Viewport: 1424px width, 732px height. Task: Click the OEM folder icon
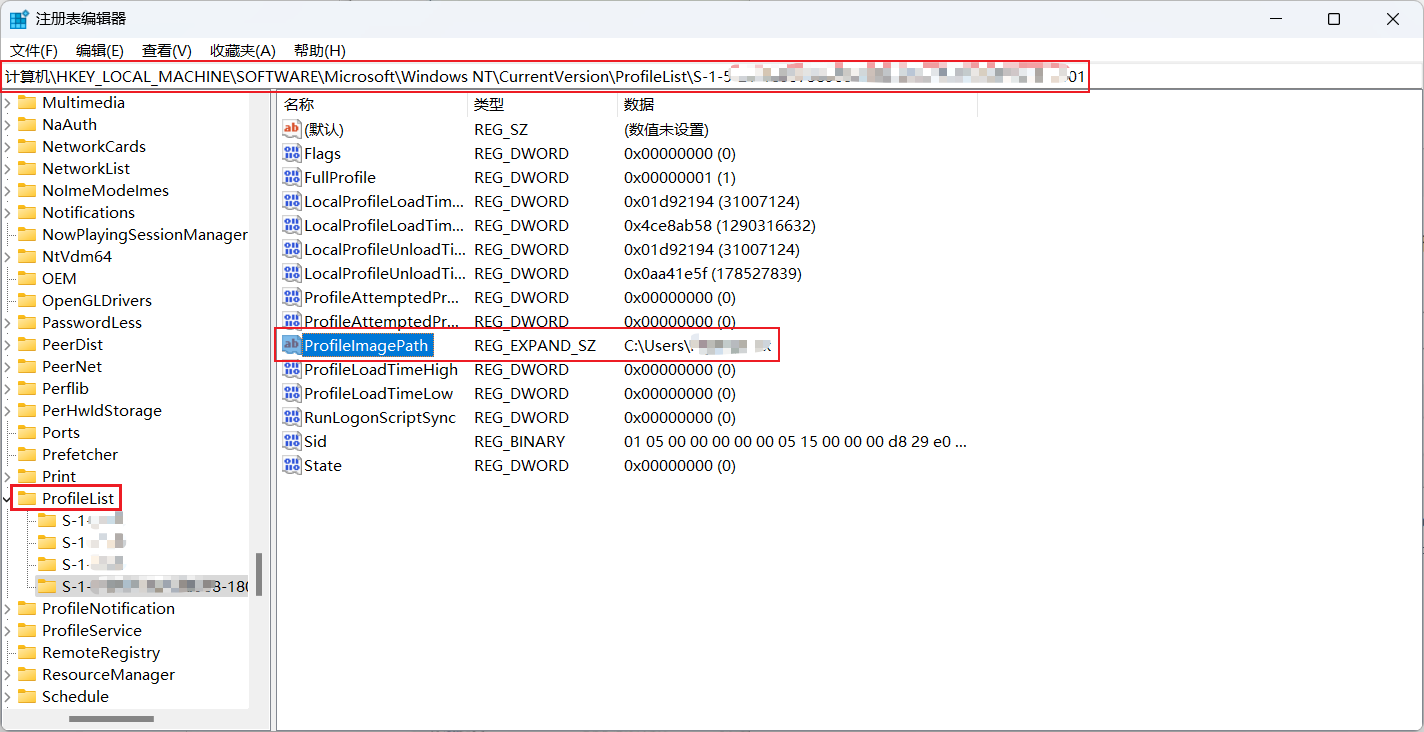[x=27, y=278]
